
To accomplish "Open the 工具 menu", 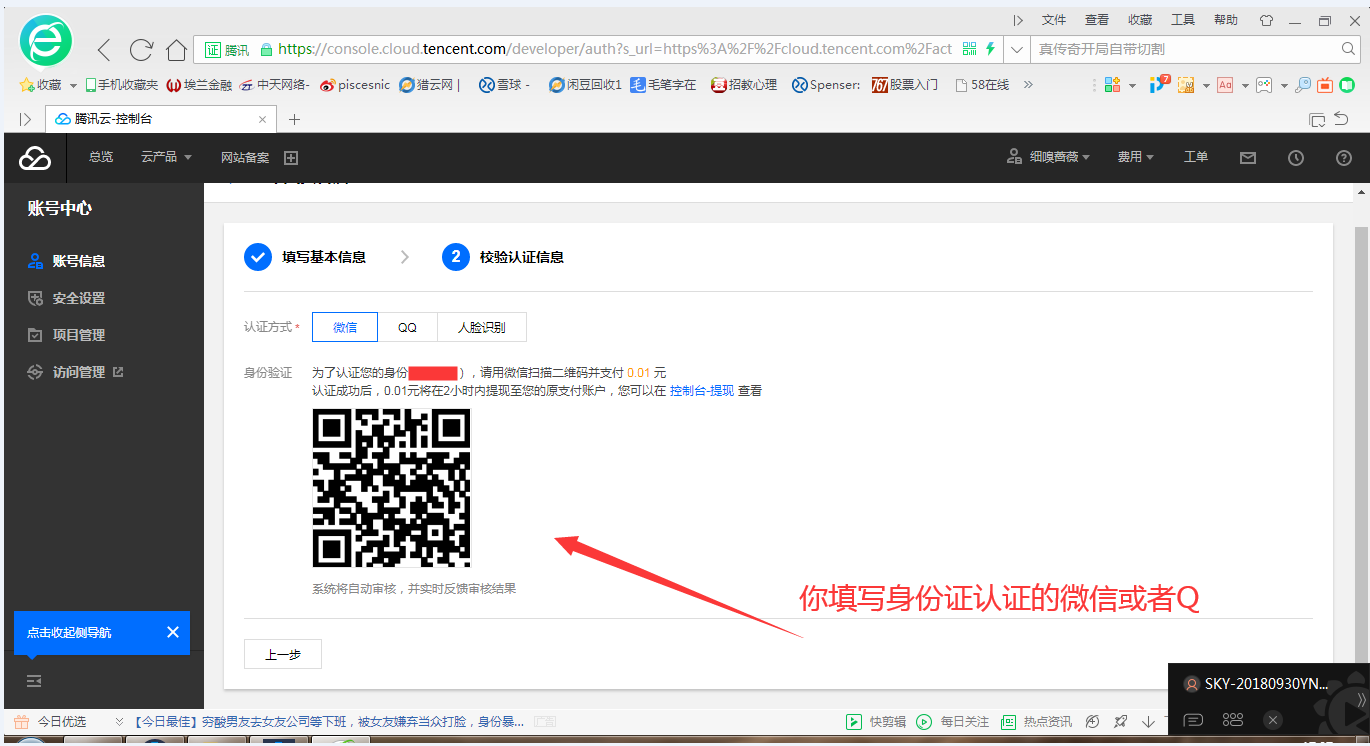I will (x=1183, y=20).
